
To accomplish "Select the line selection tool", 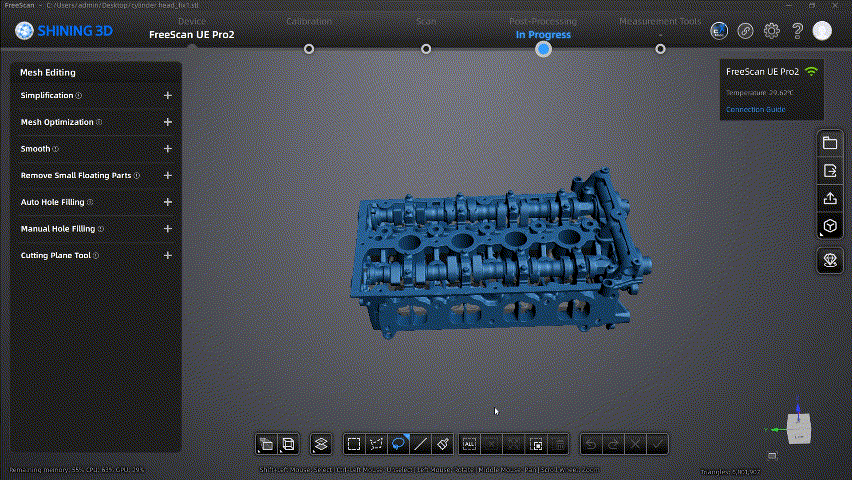I will pos(421,444).
